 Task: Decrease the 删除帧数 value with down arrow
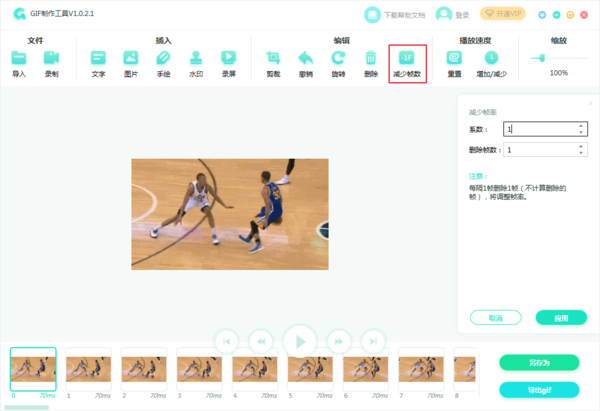581,153
